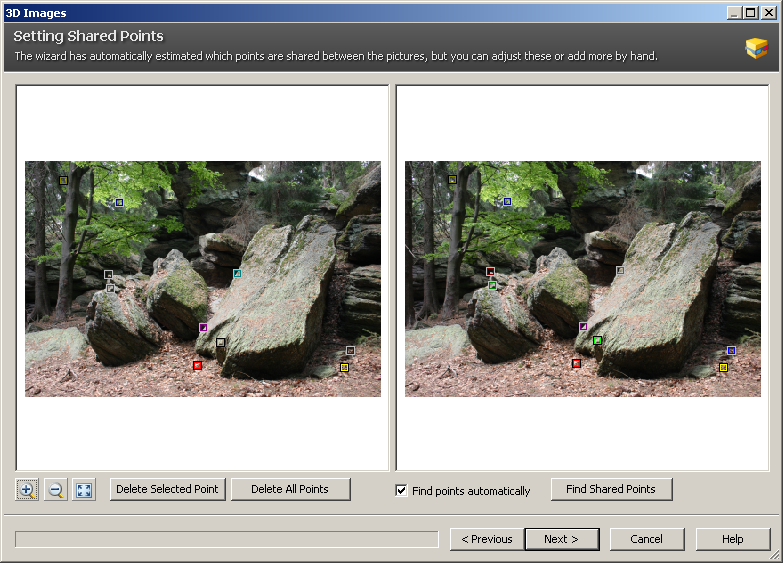Image resolution: width=783 pixels, height=563 pixels.
Task: Close the 3D Images window
Action: [x=768, y=13]
